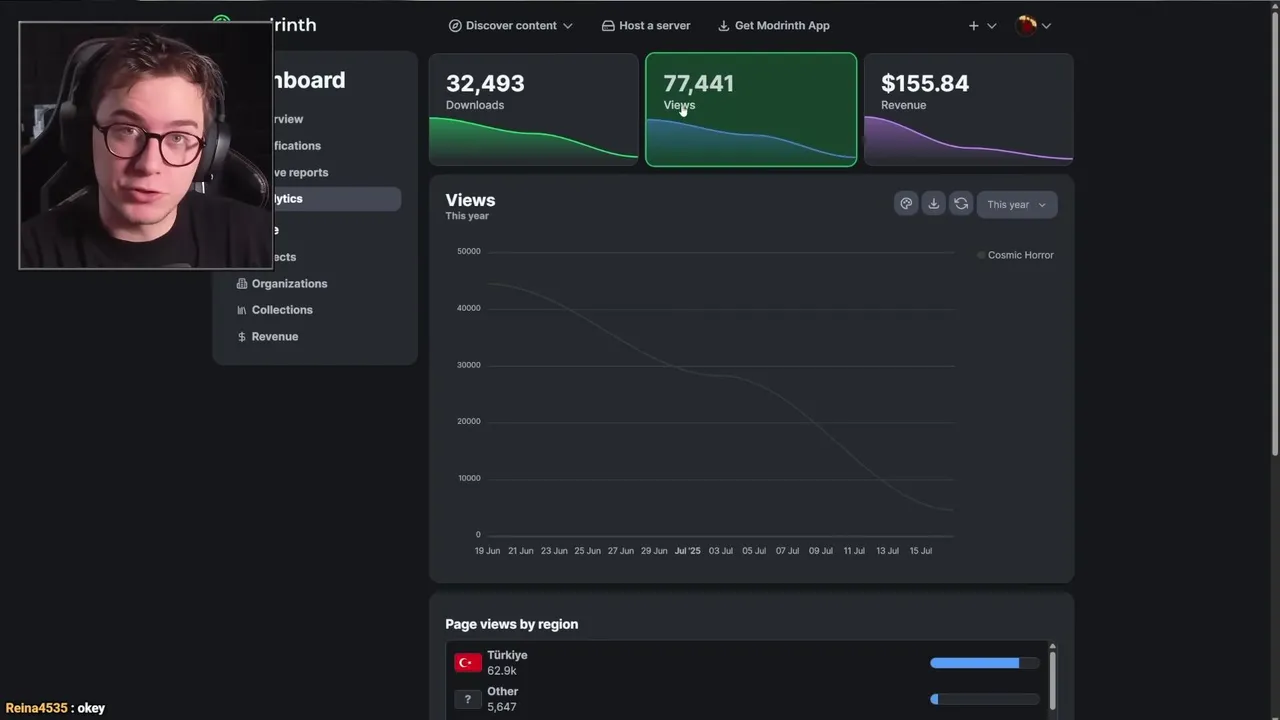Click the Page views by region heading
The height and width of the screenshot is (720, 1280).
pyautogui.click(x=512, y=624)
